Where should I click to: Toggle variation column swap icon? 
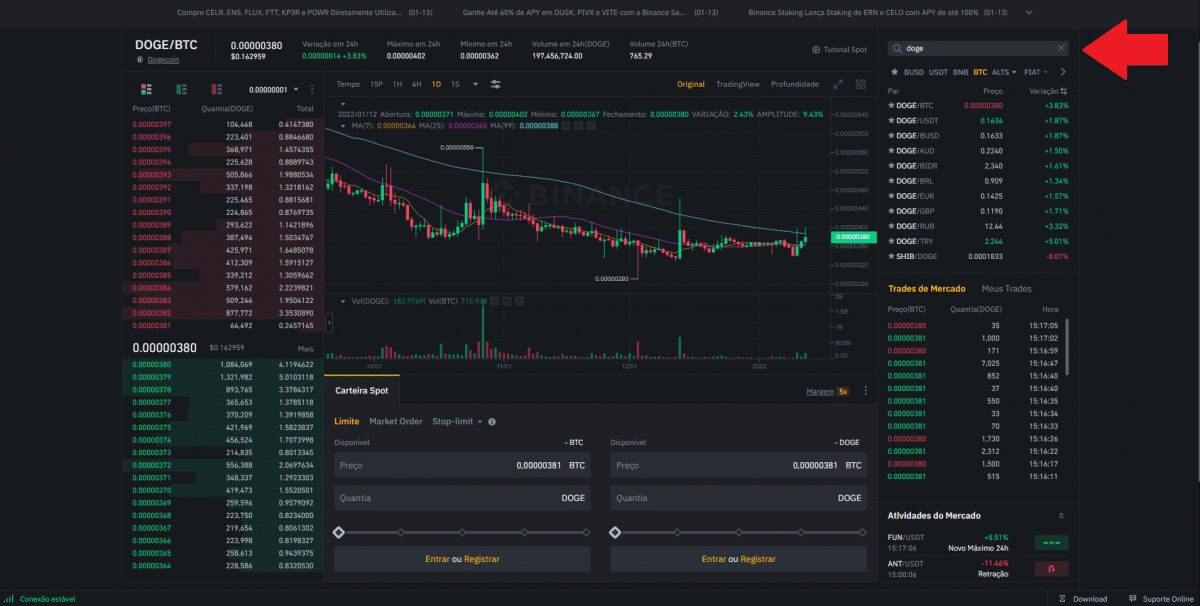(1065, 91)
